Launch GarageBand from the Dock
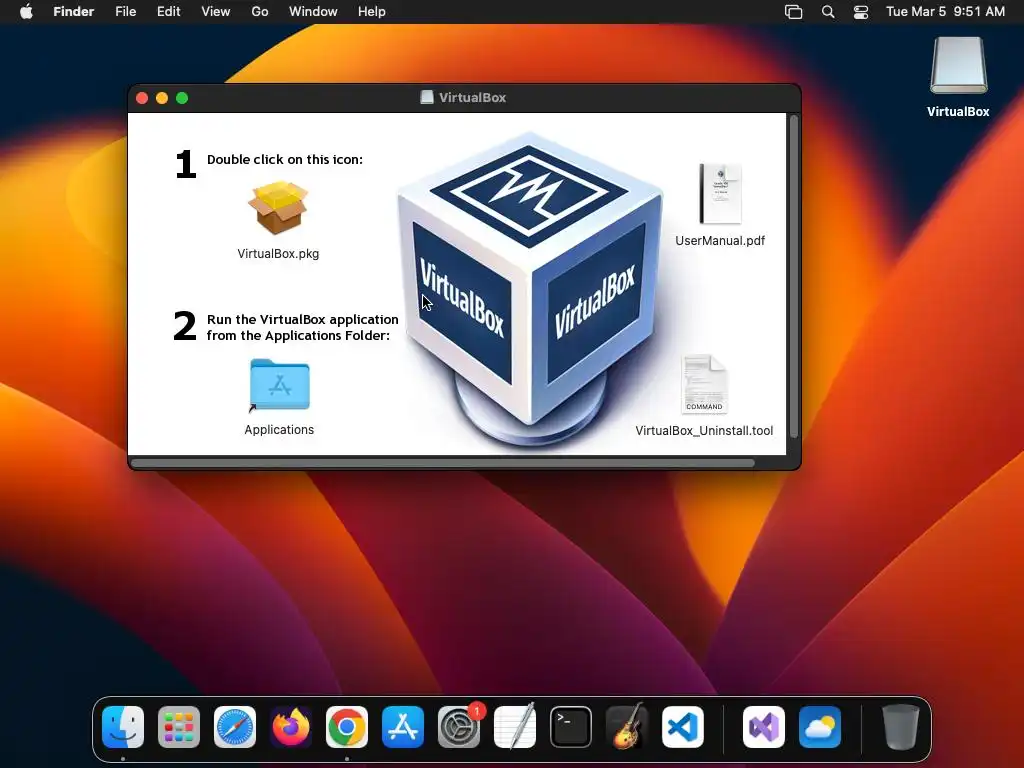 click(627, 727)
